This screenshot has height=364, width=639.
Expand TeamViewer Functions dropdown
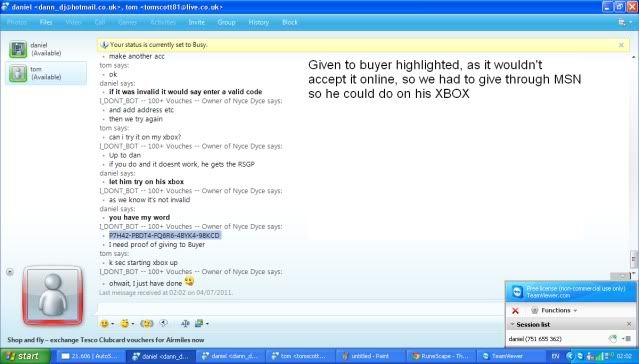tap(555, 311)
